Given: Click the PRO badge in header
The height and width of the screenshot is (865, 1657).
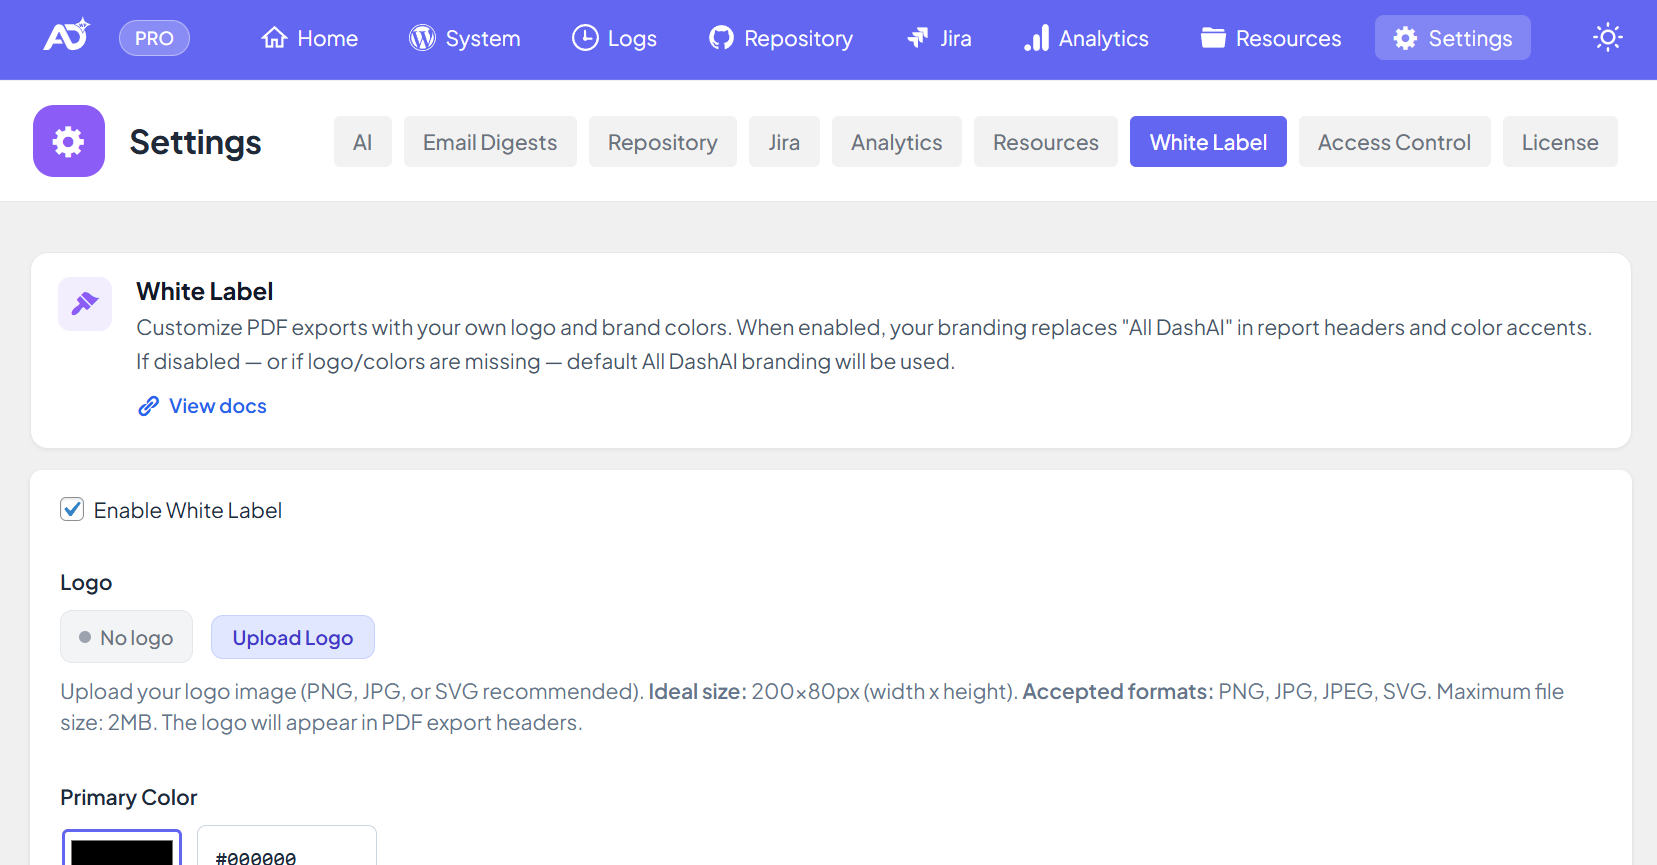Looking at the screenshot, I should [x=154, y=38].
